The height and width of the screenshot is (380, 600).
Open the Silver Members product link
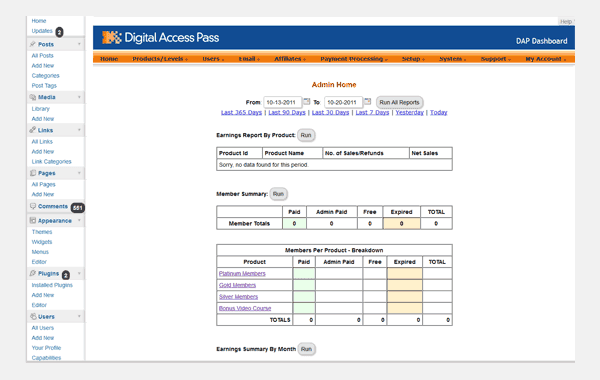[238, 297]
